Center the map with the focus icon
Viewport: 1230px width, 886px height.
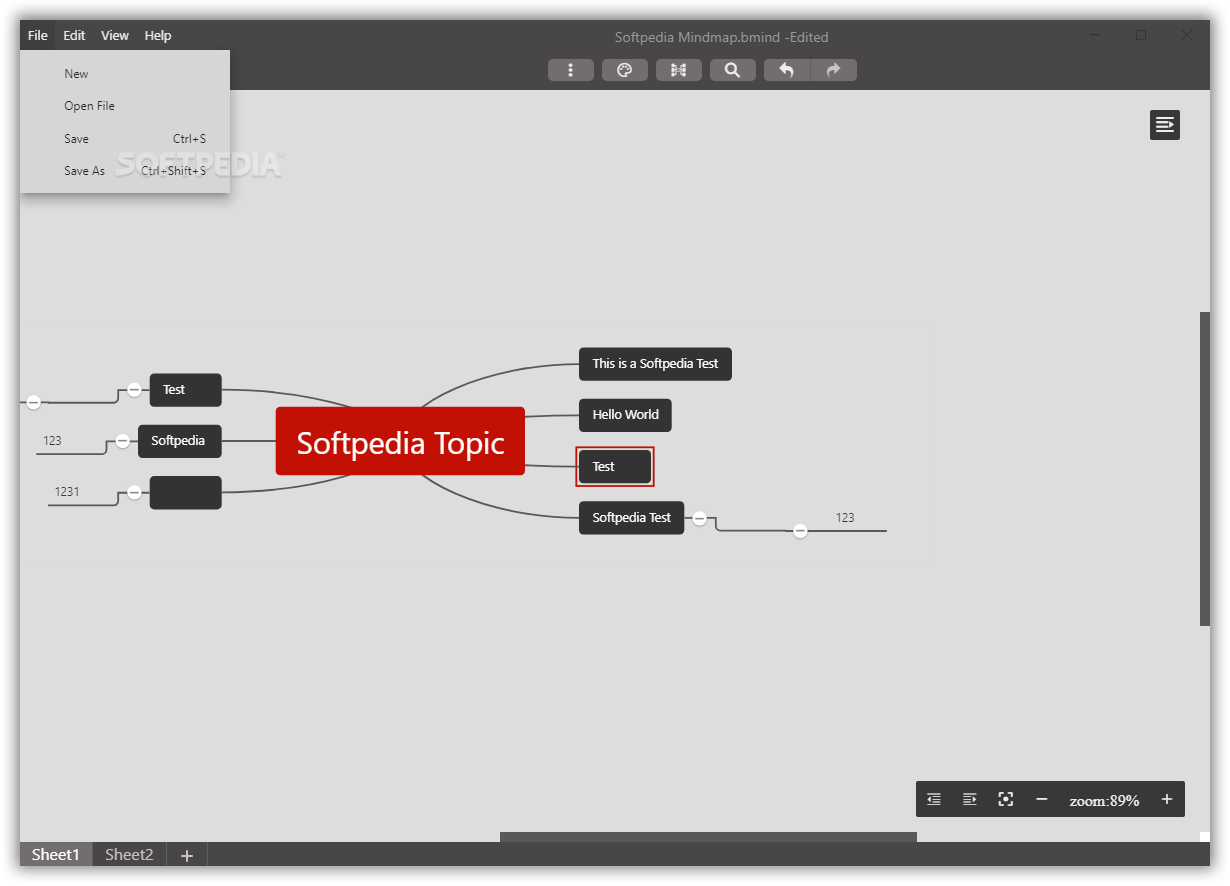(x=1006, y=799)
